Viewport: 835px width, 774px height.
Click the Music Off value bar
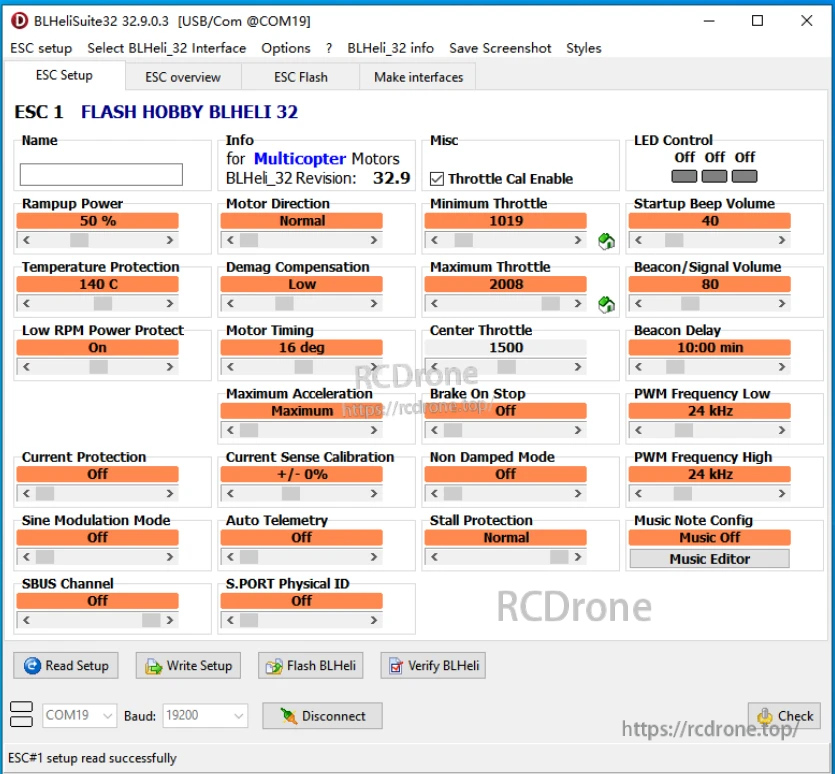coord(709,537)
